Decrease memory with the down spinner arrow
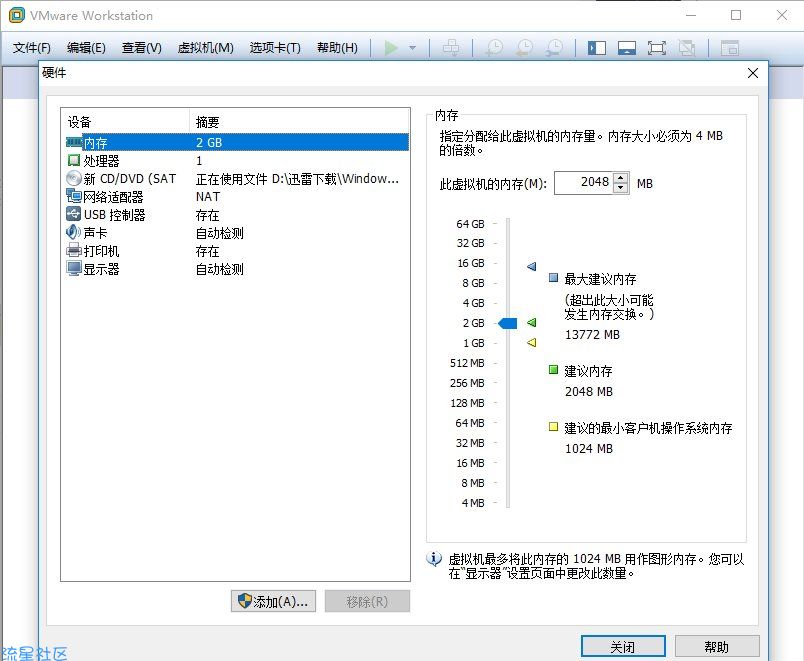Image resolution: width=804 pixels, height=661 pixels. 621,188
